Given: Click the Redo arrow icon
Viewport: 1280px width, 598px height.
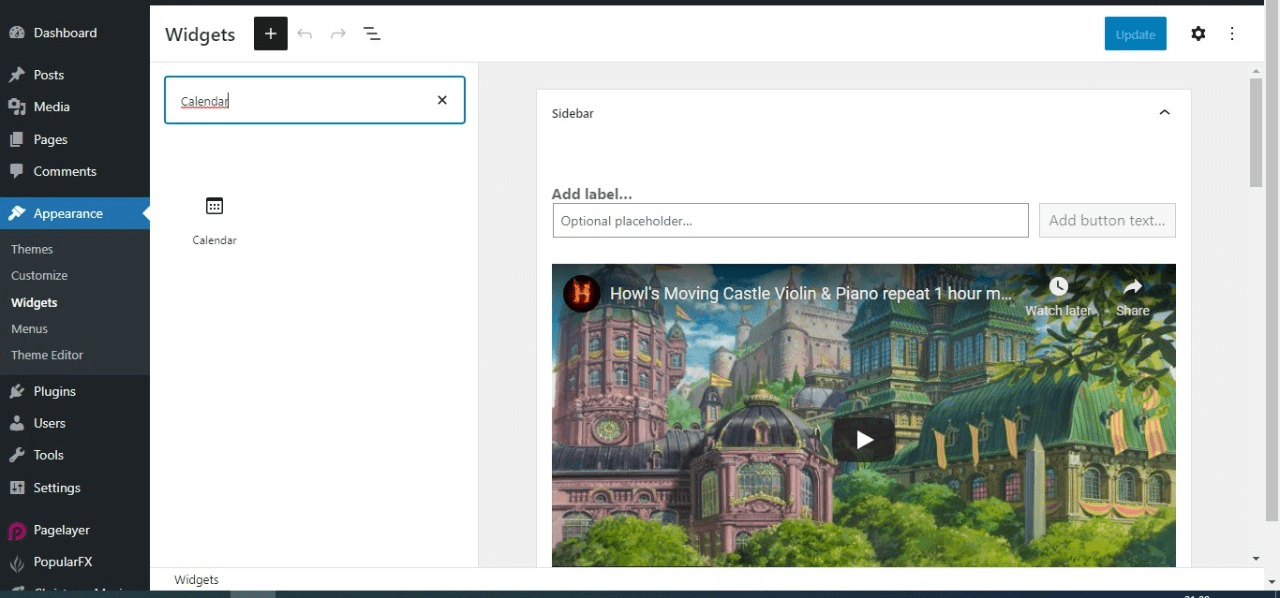Looking at the screenshot, I should click(x=338, y=33).
